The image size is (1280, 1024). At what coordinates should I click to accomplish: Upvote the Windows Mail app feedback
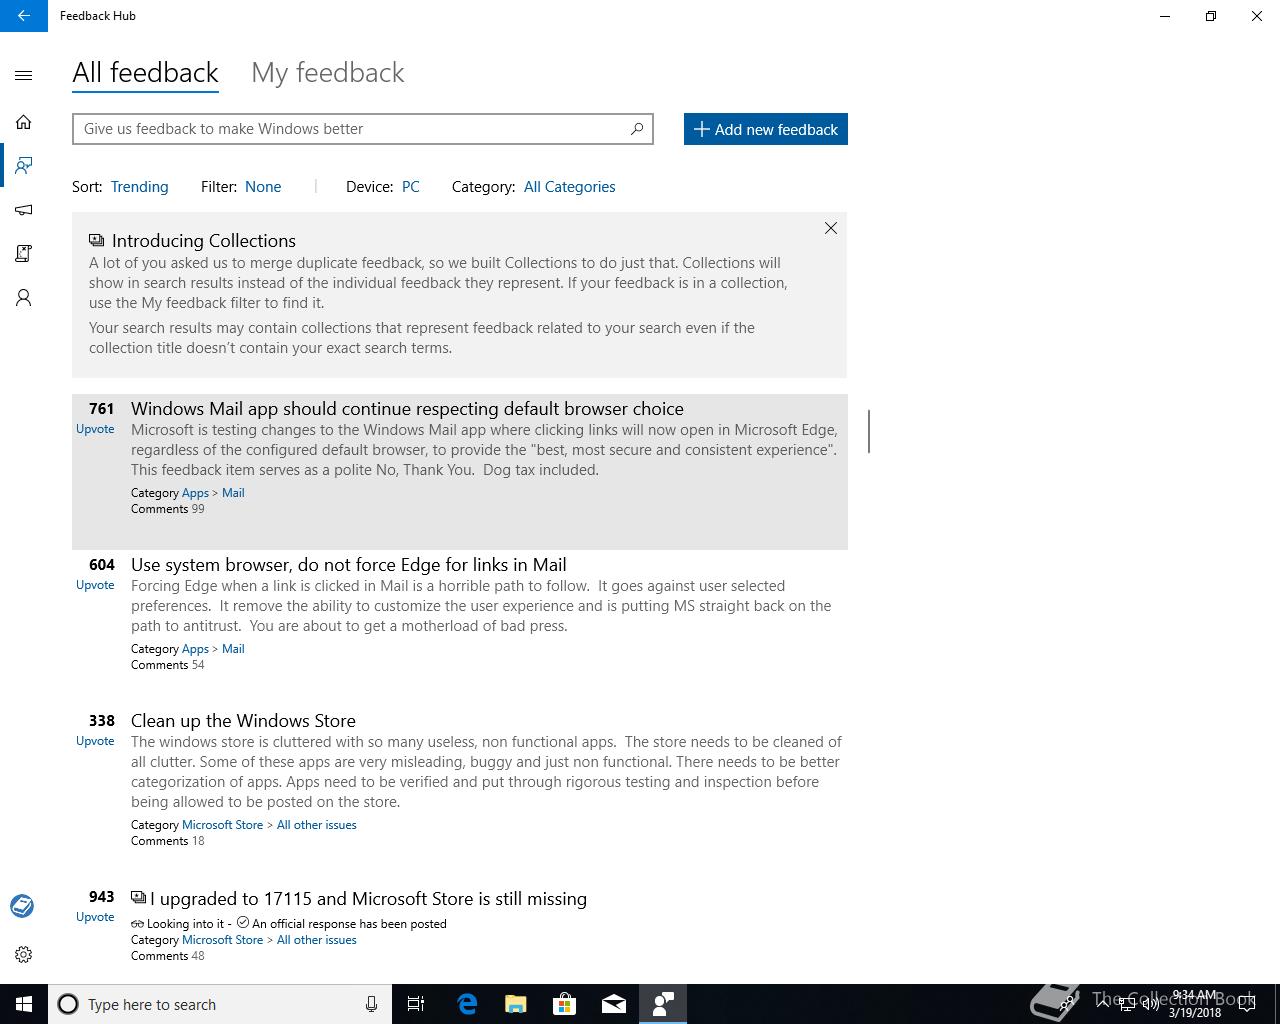click(95, 429)
